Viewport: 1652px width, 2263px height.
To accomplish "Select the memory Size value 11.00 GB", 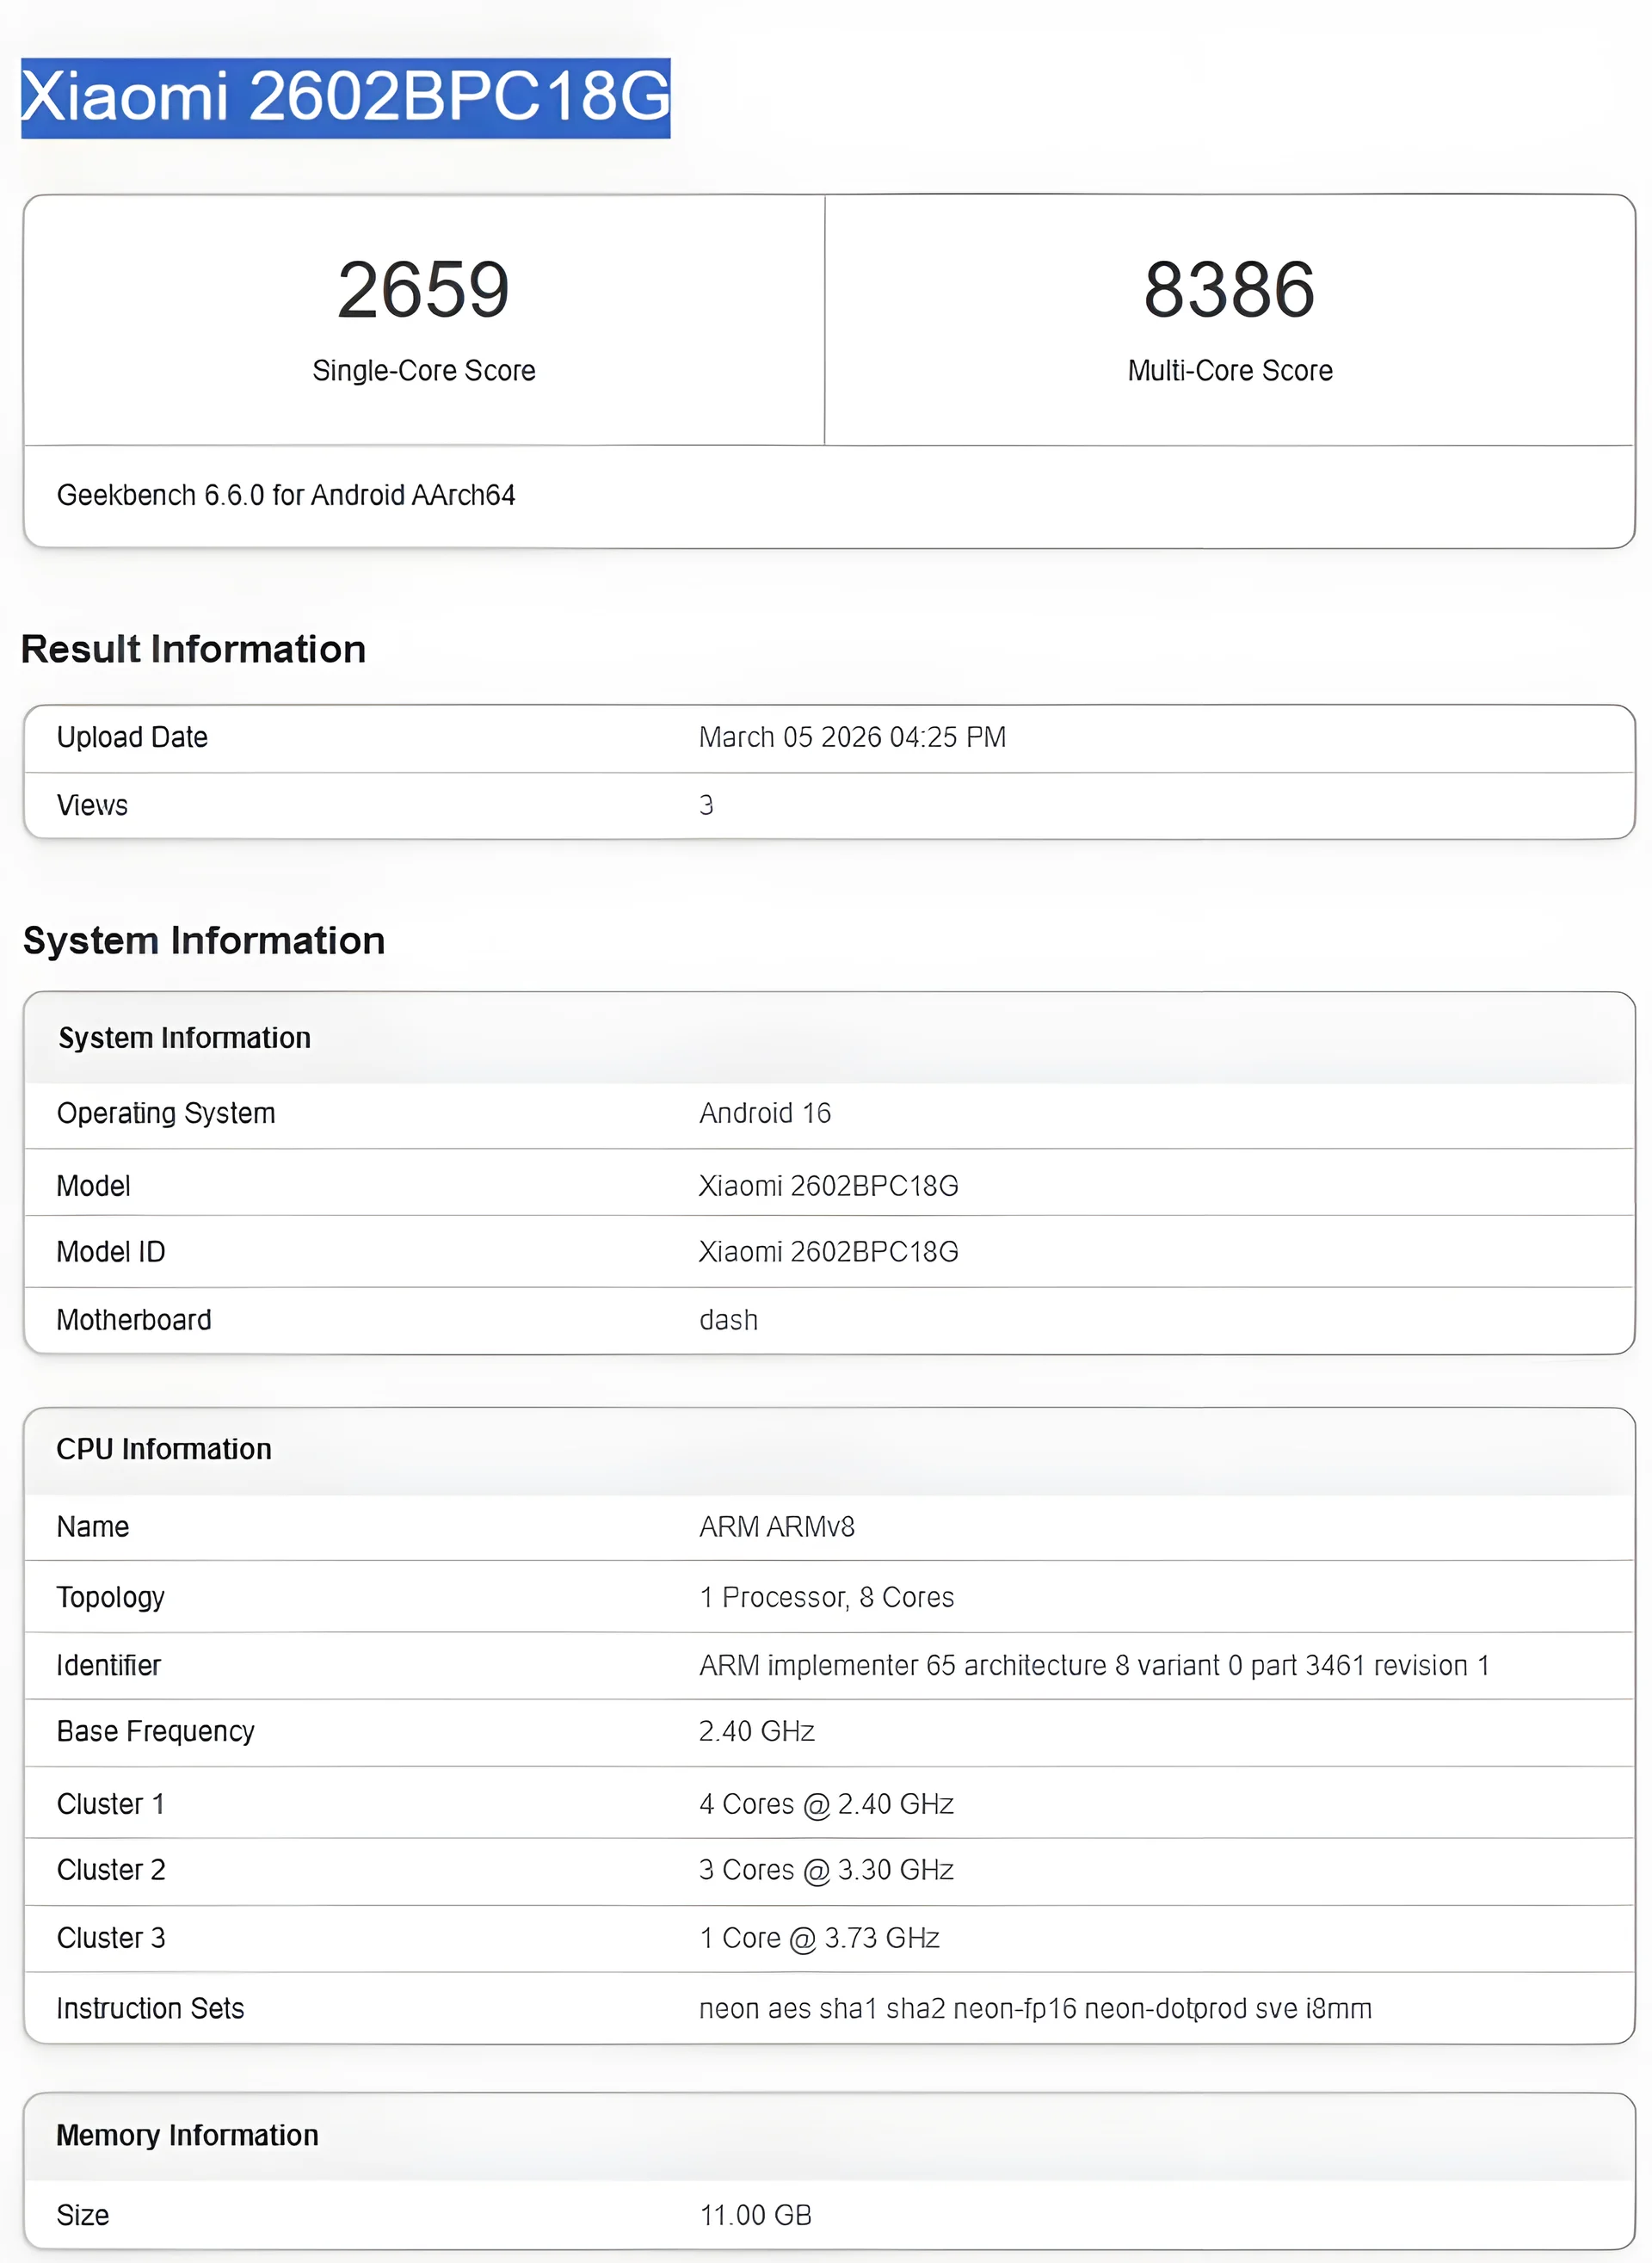I will pos(753,2215).
